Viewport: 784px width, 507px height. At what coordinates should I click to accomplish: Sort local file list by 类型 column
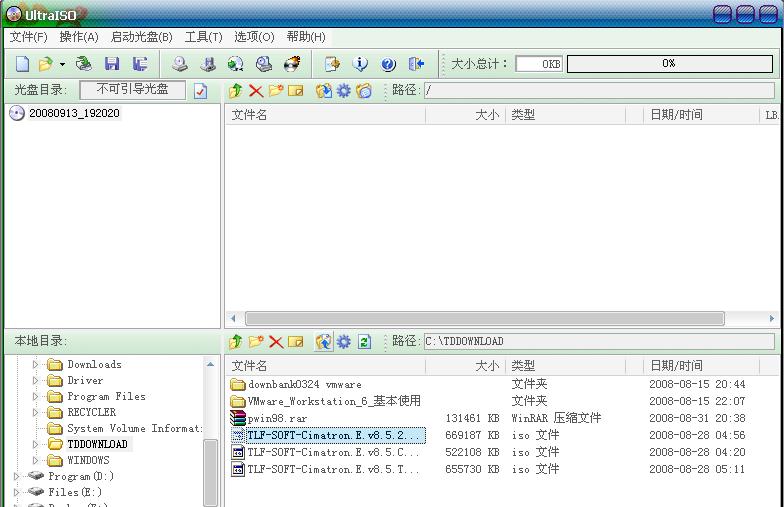(x=566, y=366)
